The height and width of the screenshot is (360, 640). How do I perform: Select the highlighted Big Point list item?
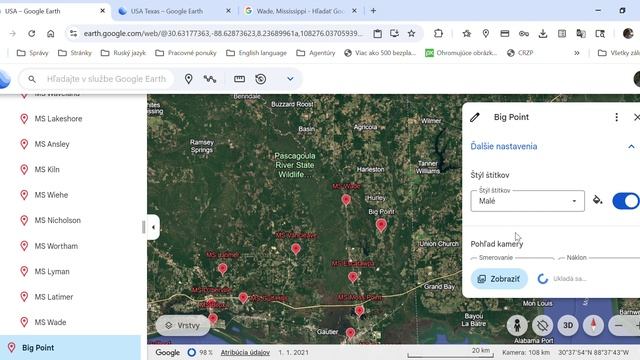pos(70,348)
